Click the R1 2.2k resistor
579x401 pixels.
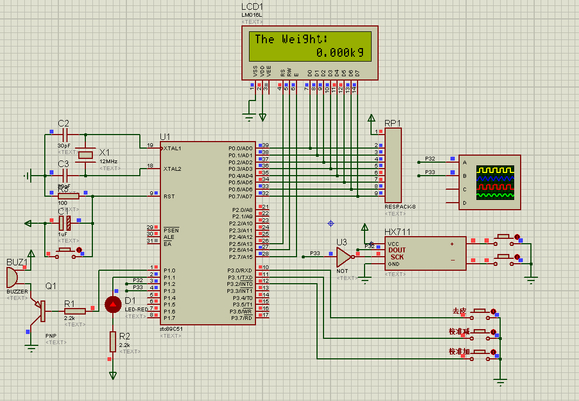coord(75,311)
